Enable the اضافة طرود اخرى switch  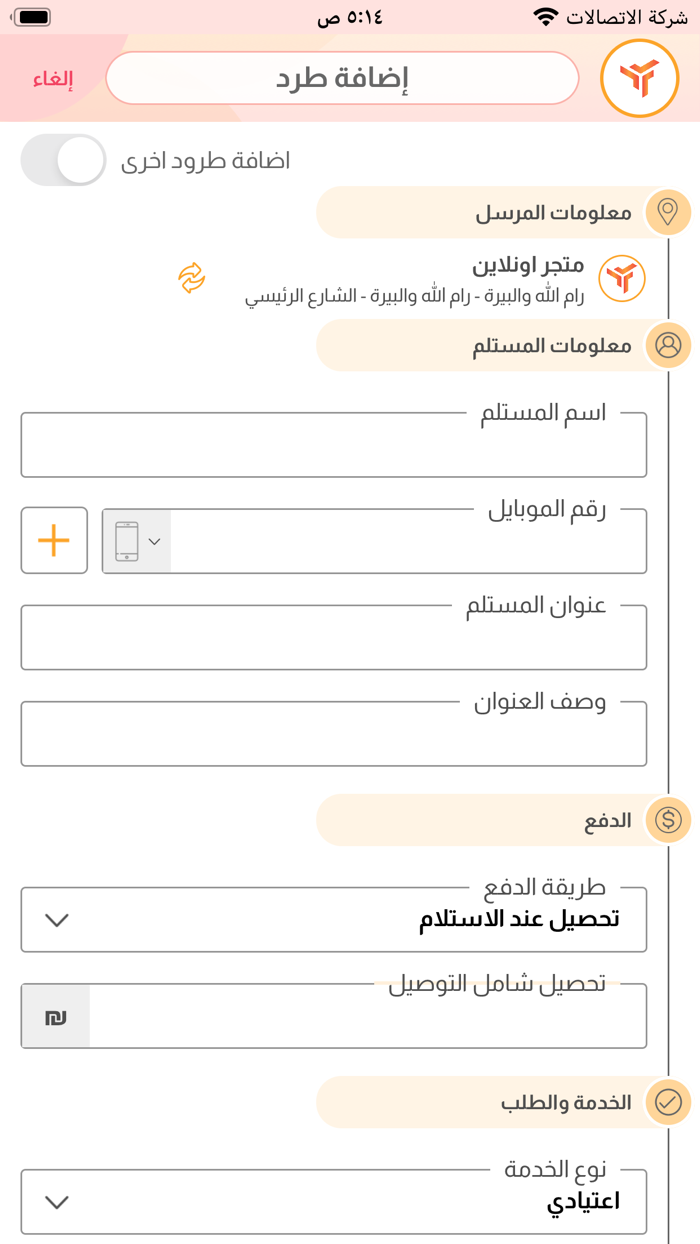64,160
